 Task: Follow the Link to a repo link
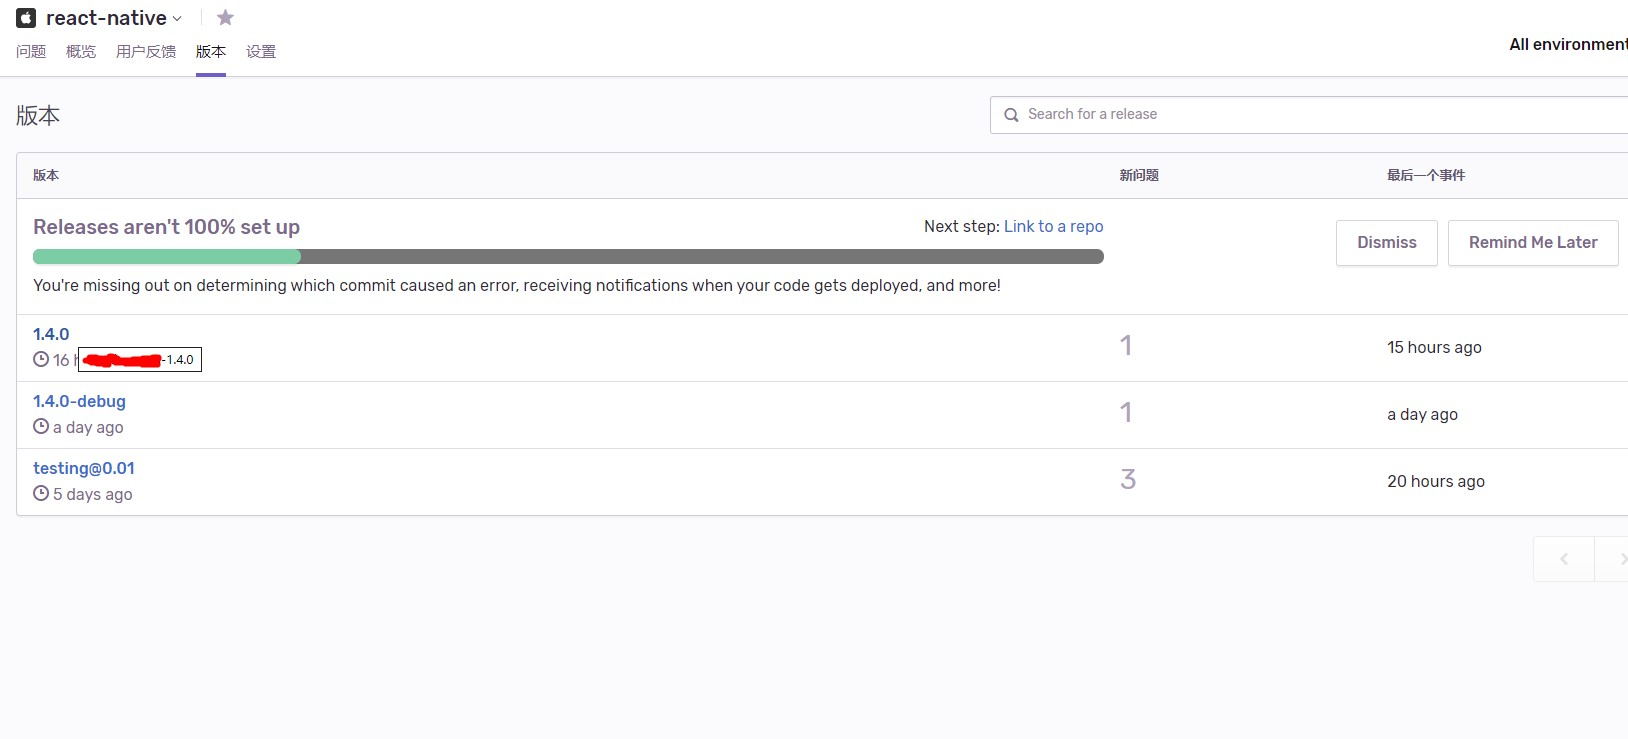[1054, 226]
